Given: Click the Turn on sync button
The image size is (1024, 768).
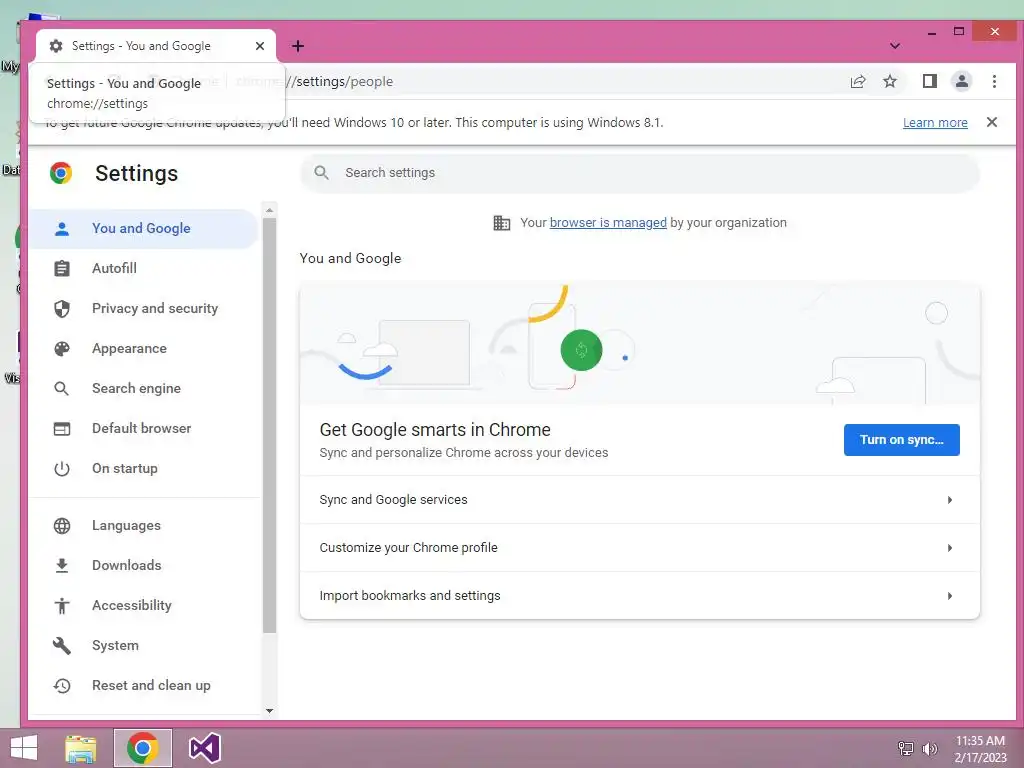Looking at the screenshot, I should [x=901, y=440].
